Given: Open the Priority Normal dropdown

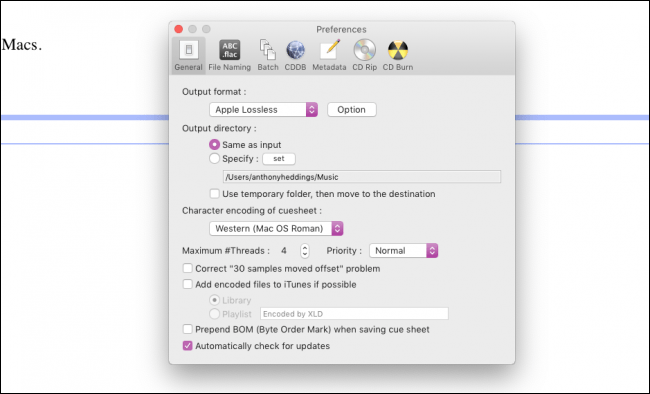Looking at the screenshot, I should 403,251.
